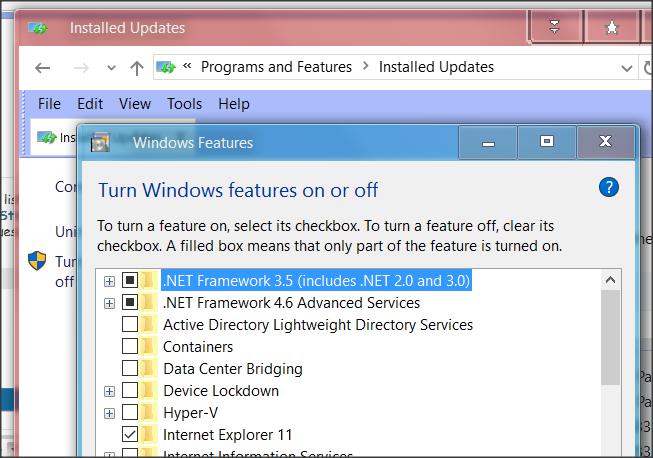653x458 pixels.
Task: Open the Edit menu
Action: click(90, 104)
